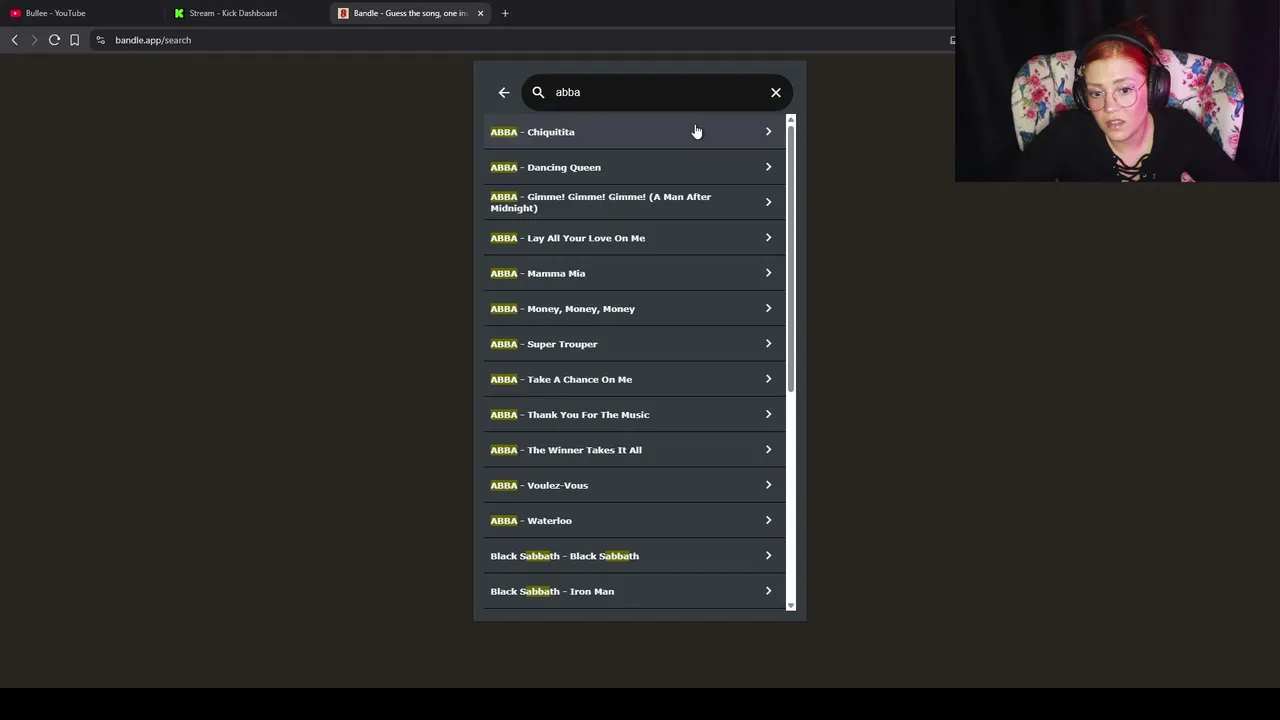Open chevron for Black Sabbath - Black Sabbath
The height and width of the screenshot is (720, 1280).
768,556
